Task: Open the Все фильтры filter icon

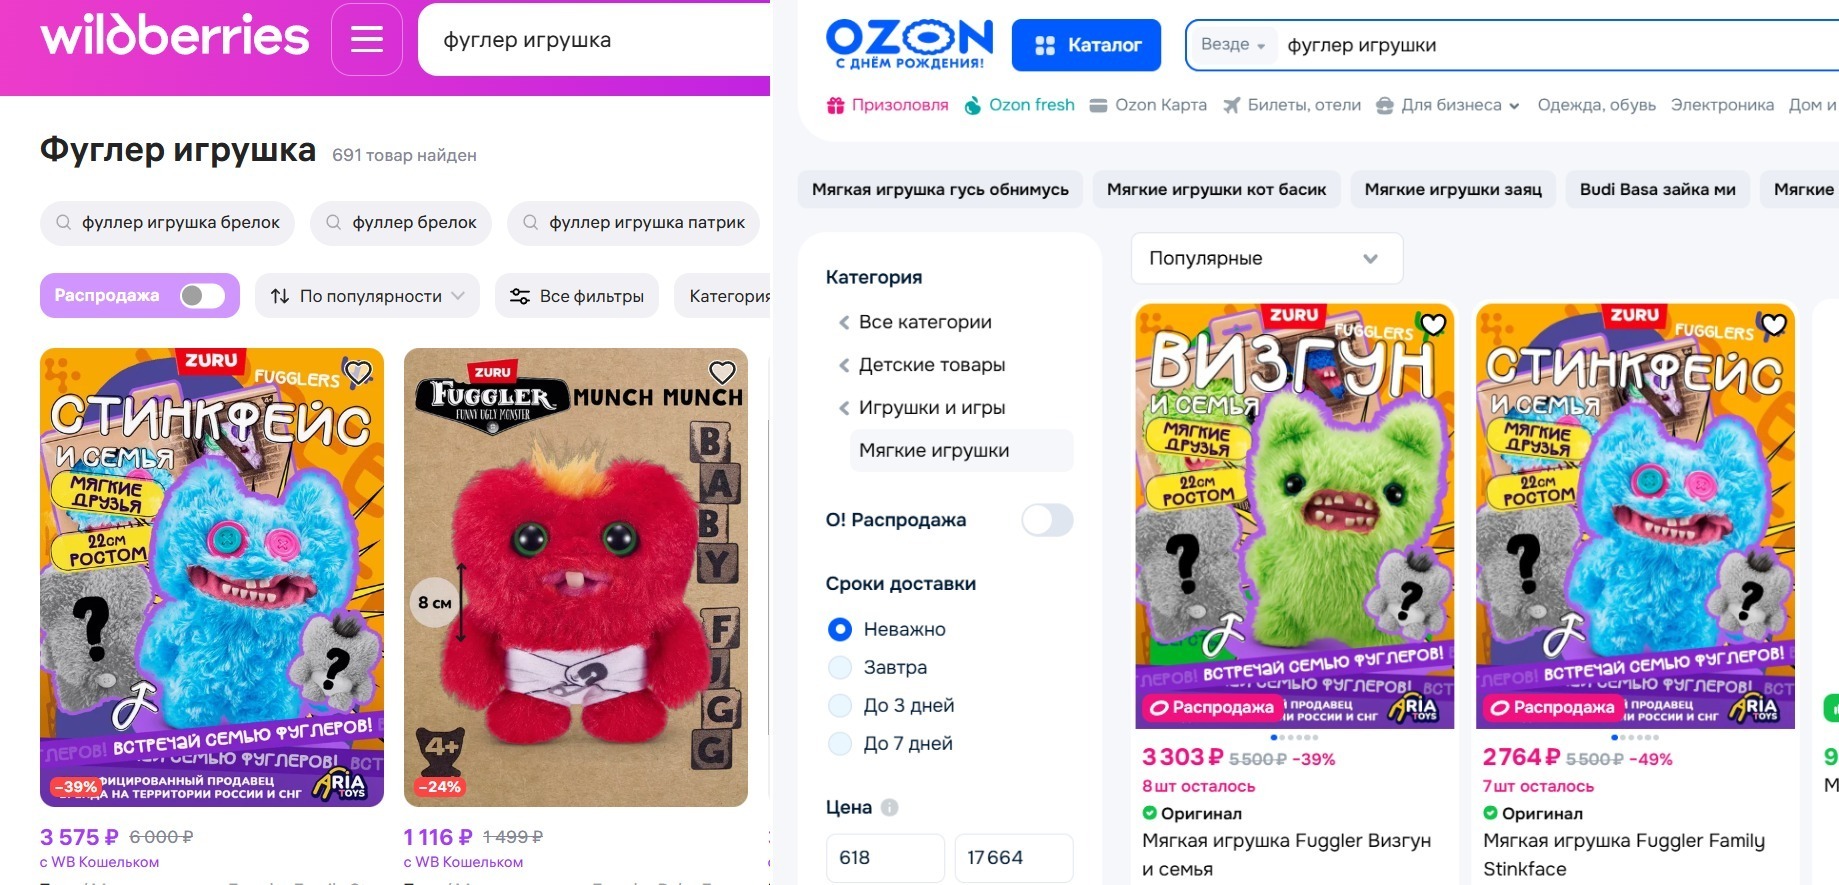Action: pyautogui.click(x=519, y=296)
